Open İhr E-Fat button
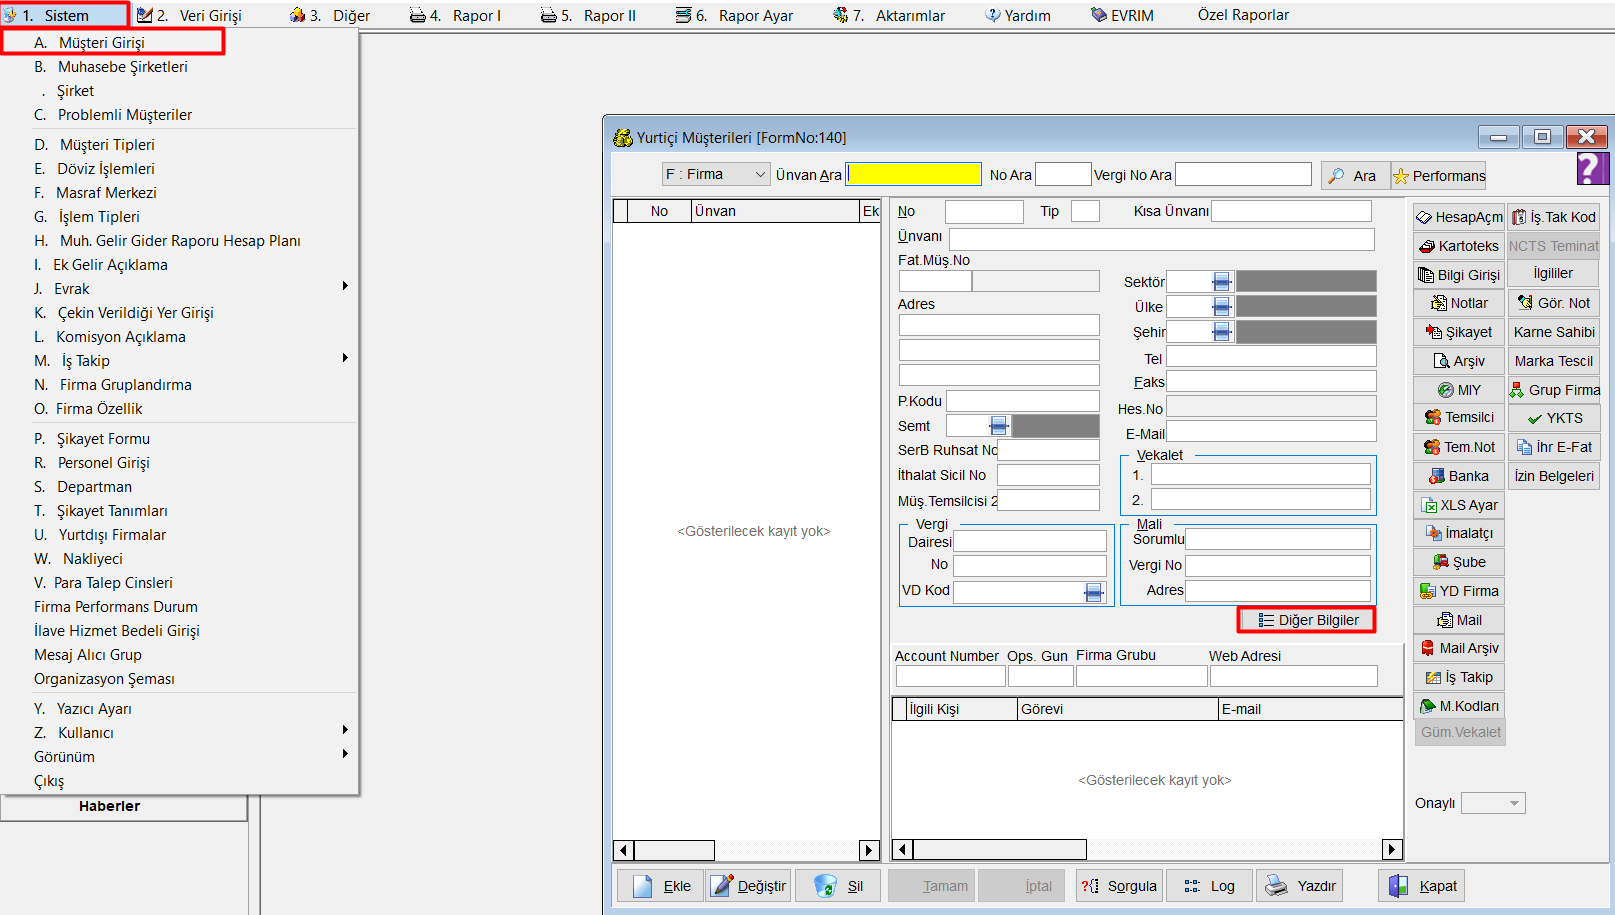The width and height of the screenshot is (1615, 915). 1554,447
